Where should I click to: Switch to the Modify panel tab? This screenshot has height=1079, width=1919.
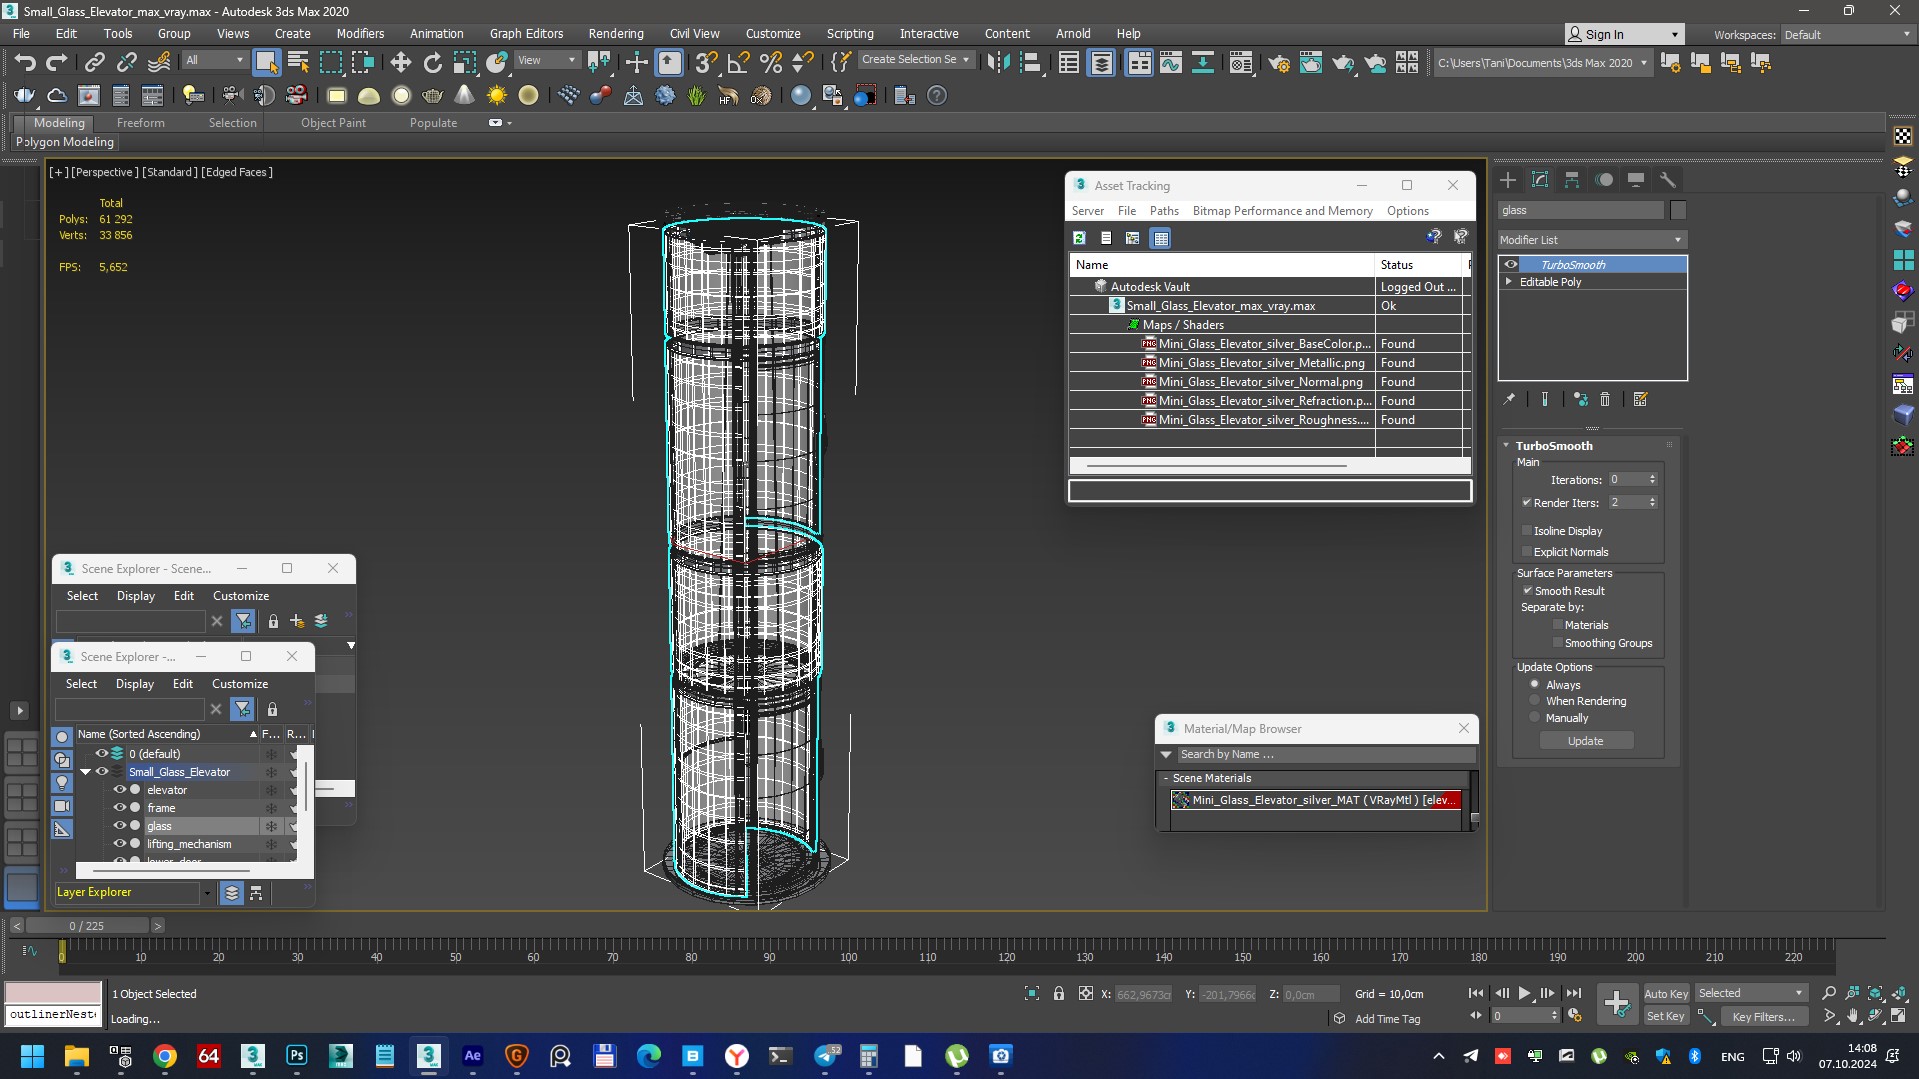(1540, 180)
